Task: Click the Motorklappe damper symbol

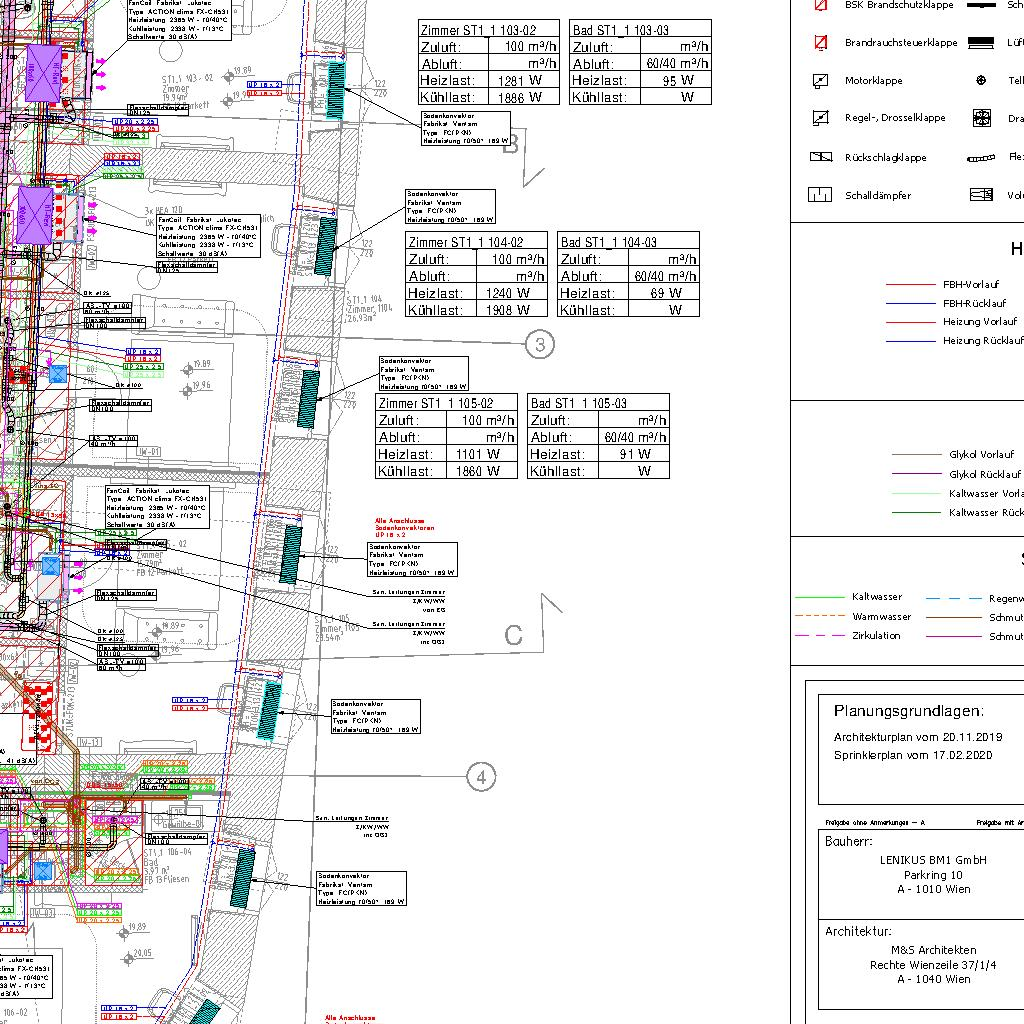Action: click(821, 81)
